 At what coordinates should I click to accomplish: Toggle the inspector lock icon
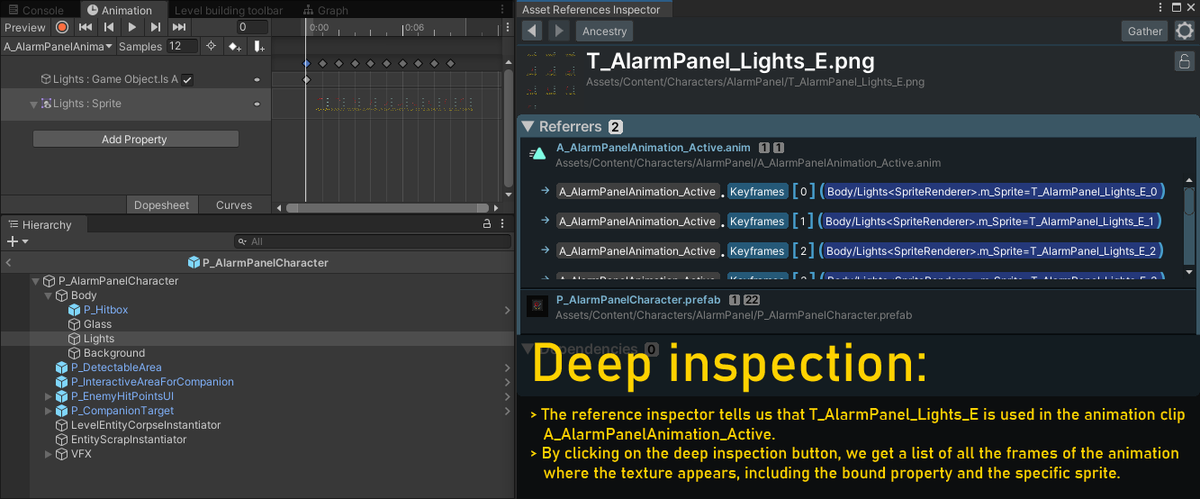pos(1183,61)
